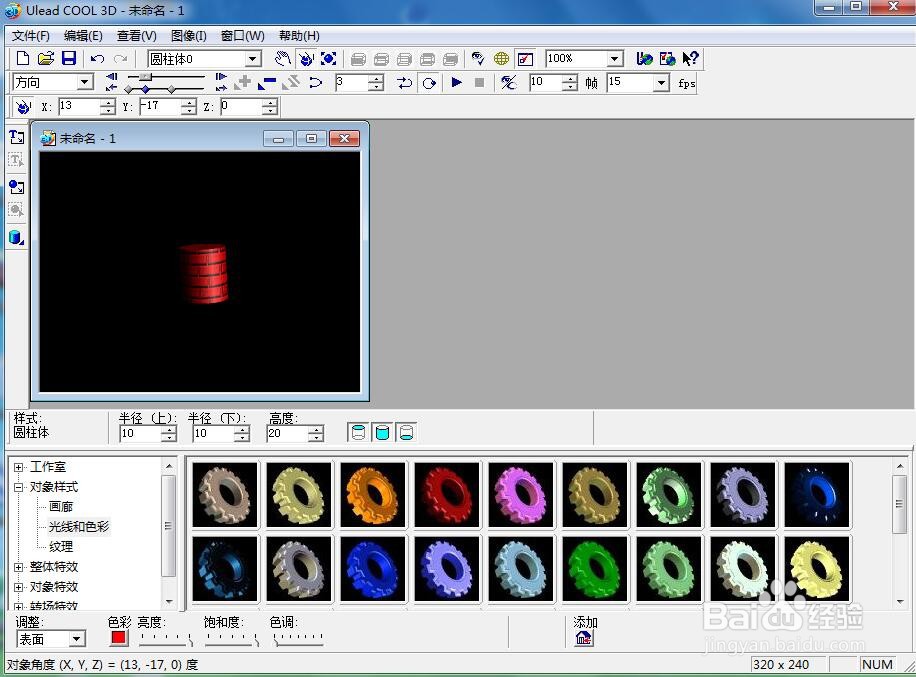Open the 15 fps dropdown
This screenshot has height=677, width=916.
pos(661,83)
